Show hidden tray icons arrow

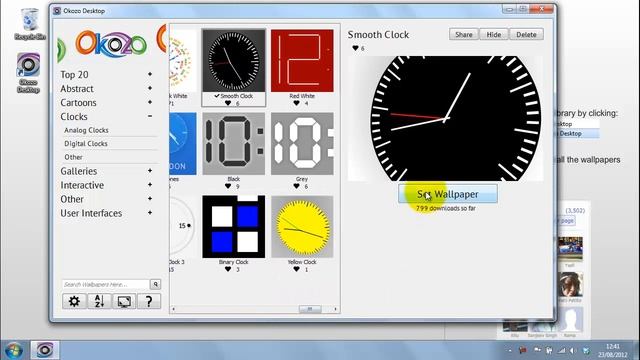[510, 351]
